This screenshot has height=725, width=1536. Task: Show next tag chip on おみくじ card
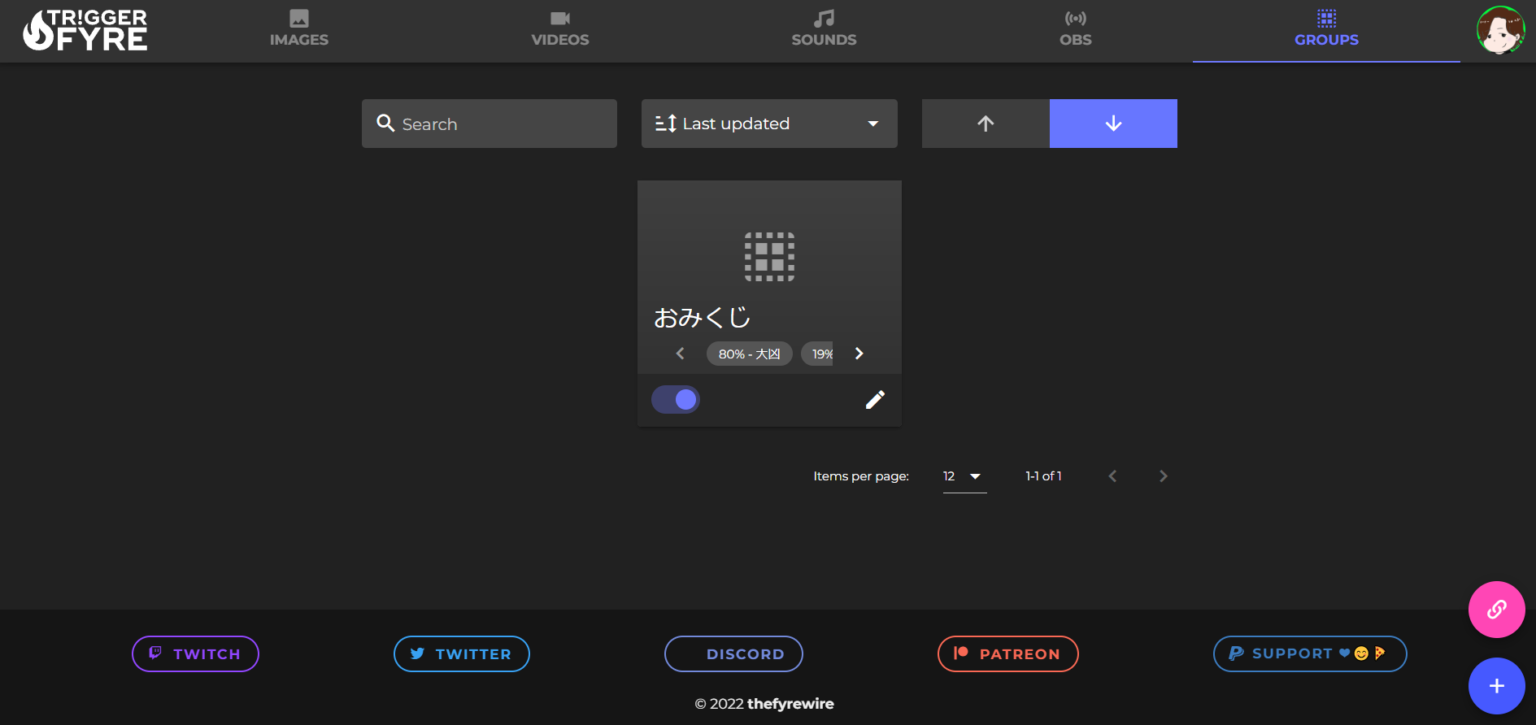point(858,353)
